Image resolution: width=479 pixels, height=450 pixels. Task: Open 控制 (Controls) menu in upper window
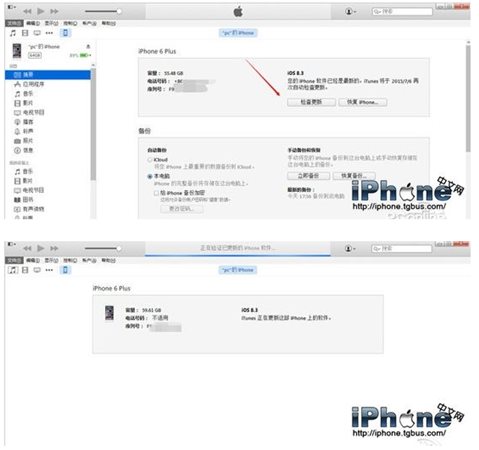[70, 23]
